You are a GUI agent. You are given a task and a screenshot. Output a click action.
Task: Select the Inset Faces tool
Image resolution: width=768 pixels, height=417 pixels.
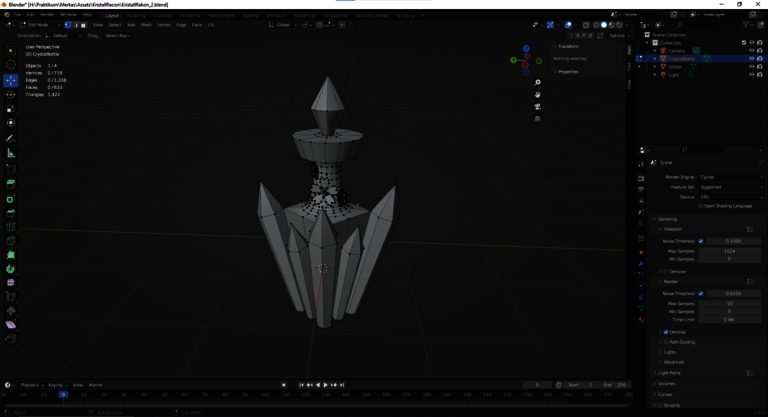[11, 199]
